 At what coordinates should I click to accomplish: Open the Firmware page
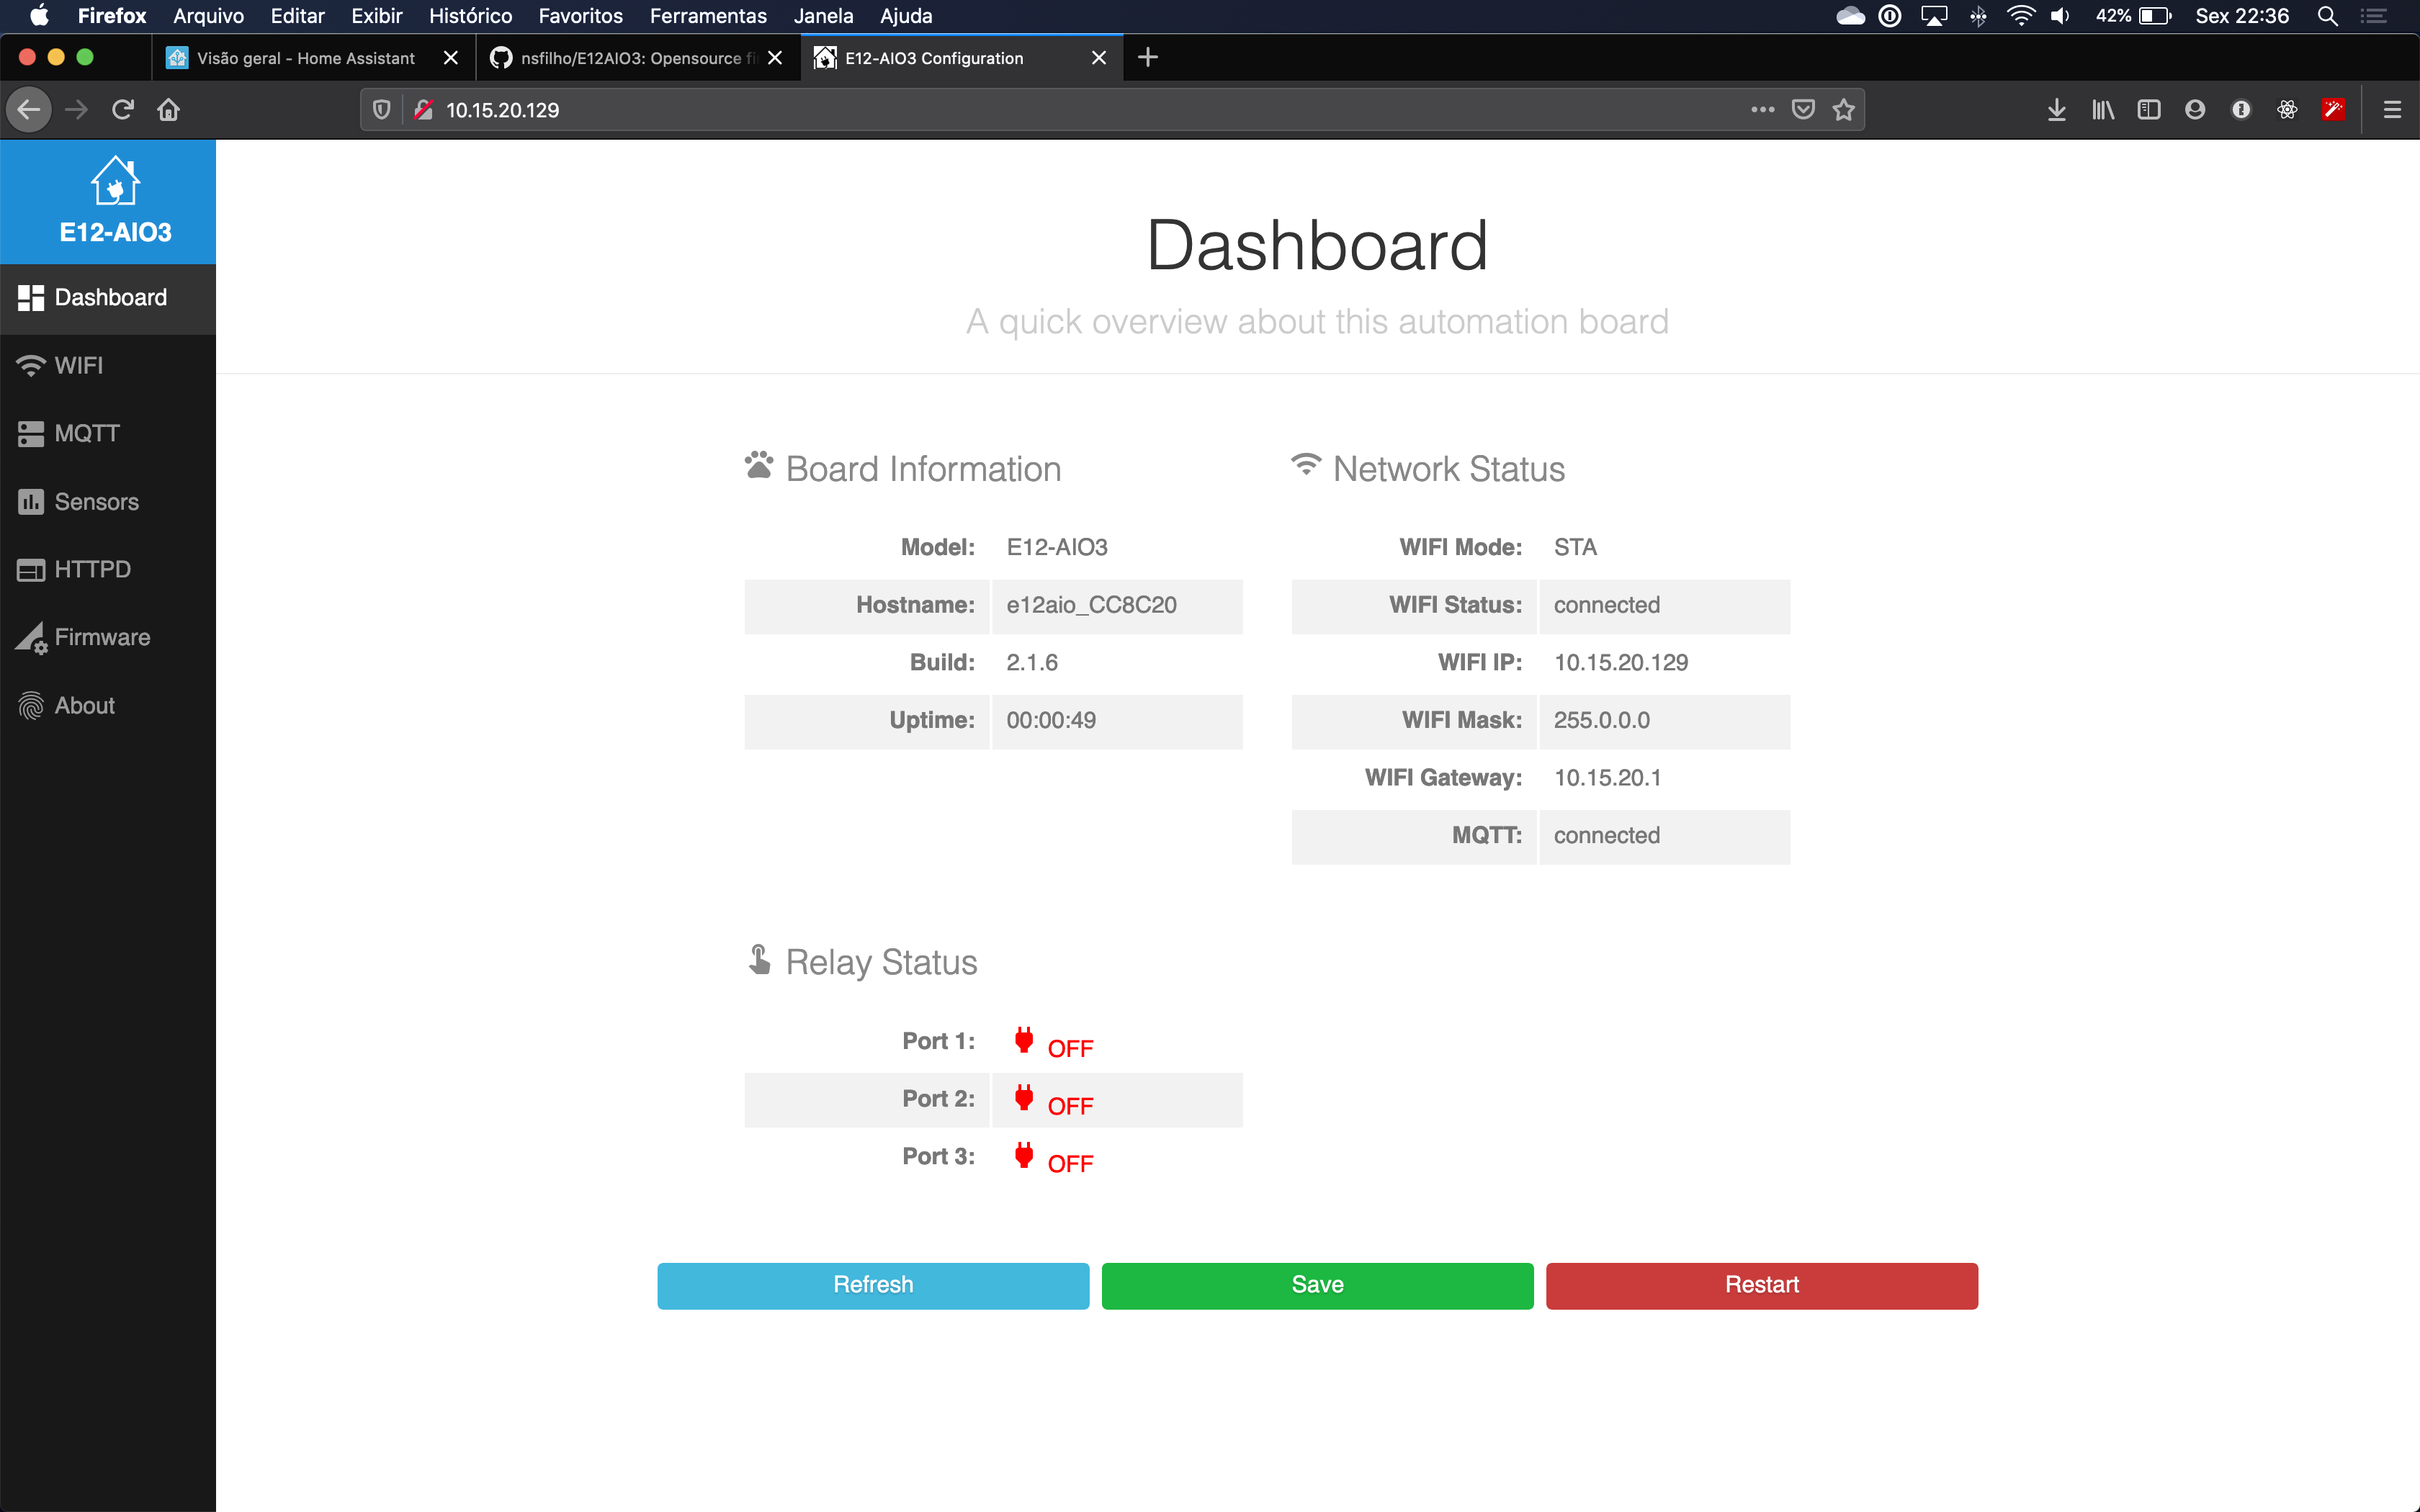101,638
